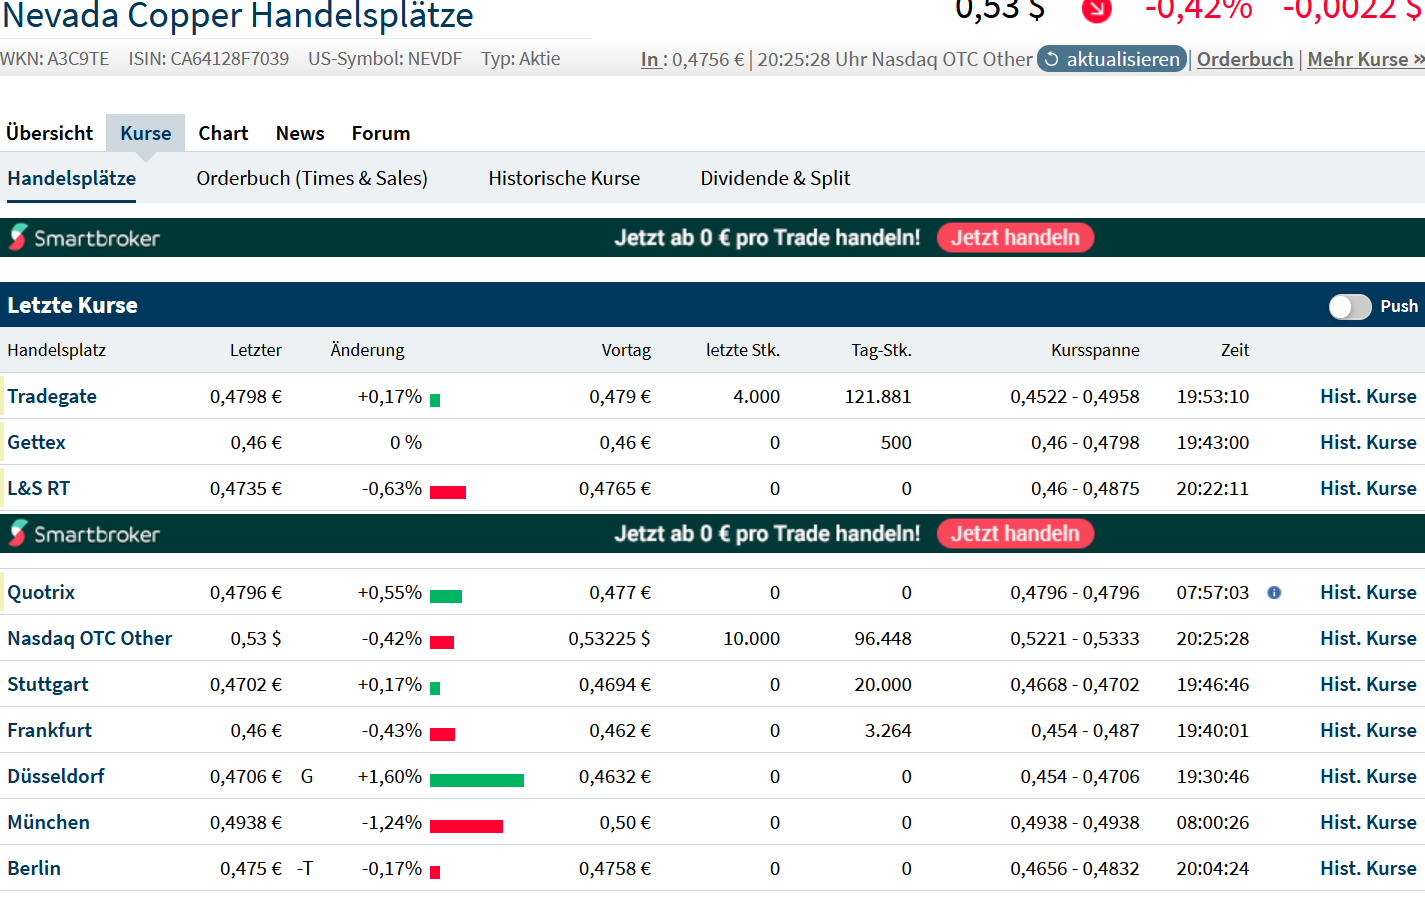Open the Tradegate exchange link
The width and height of the screenshot is (1425, 917).
[x=52, y=396]
